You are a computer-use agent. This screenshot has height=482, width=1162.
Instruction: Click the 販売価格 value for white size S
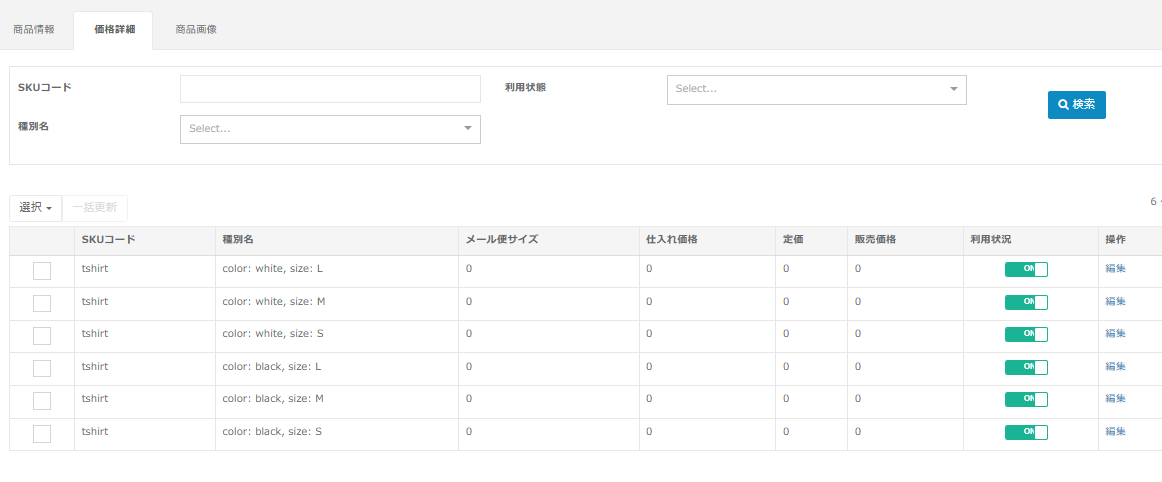[x=858, y=334]
